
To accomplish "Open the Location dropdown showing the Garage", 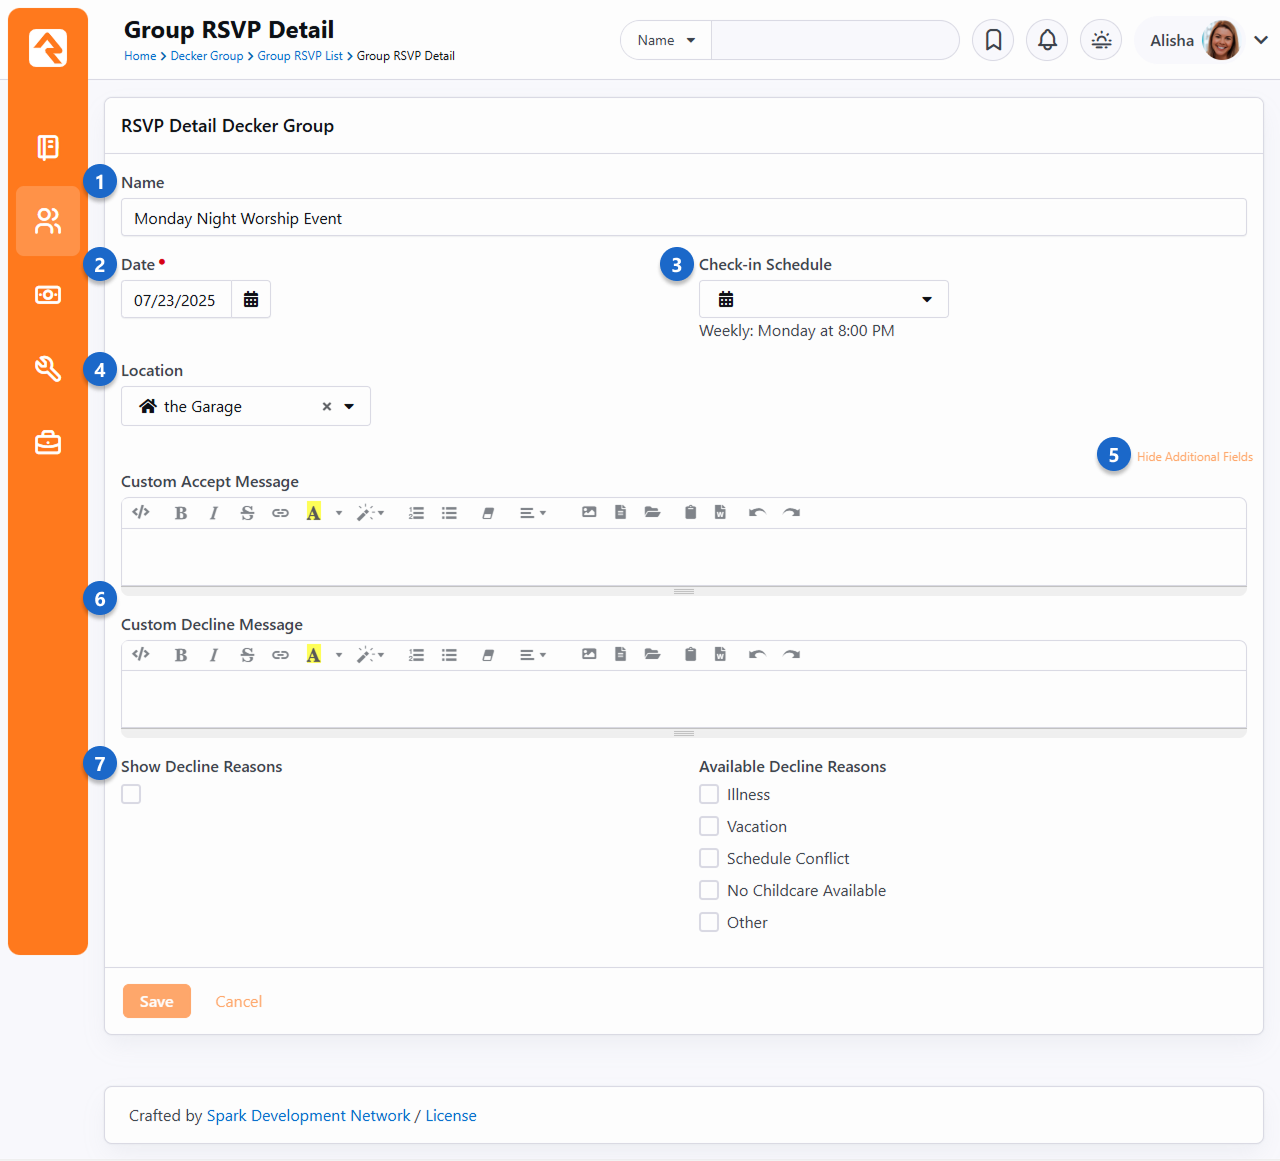I will [349, 407].
